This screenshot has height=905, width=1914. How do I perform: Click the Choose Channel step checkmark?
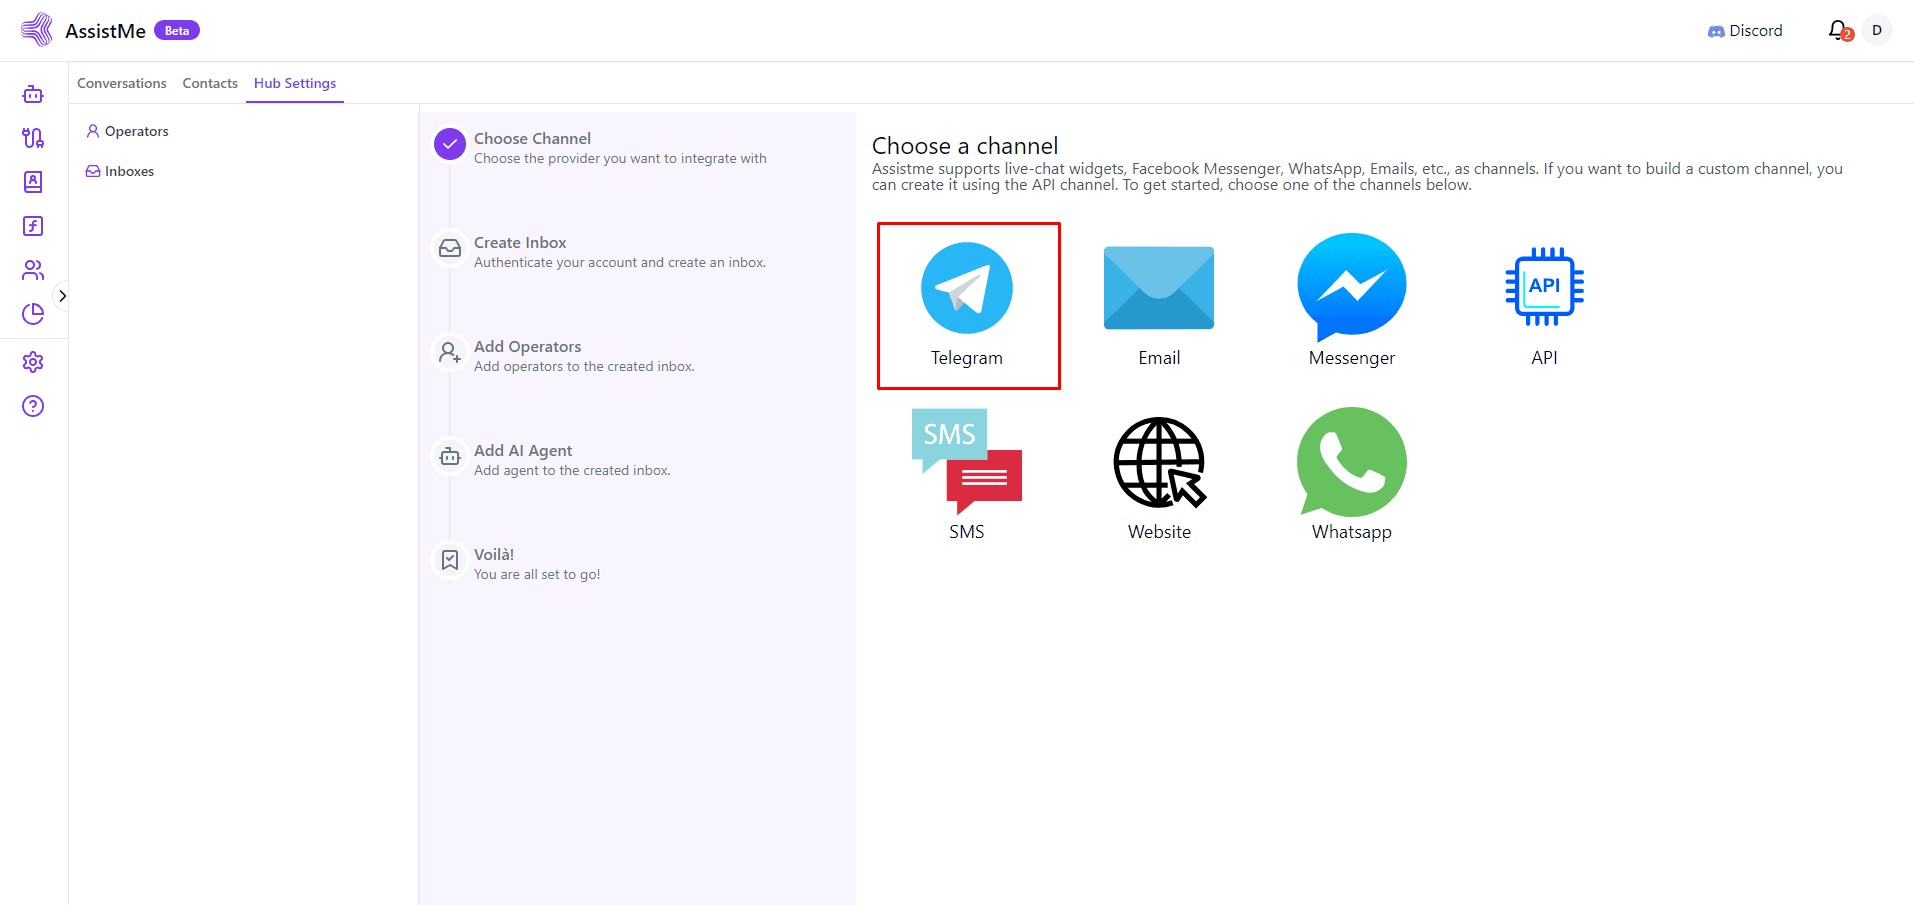[450, 145]
